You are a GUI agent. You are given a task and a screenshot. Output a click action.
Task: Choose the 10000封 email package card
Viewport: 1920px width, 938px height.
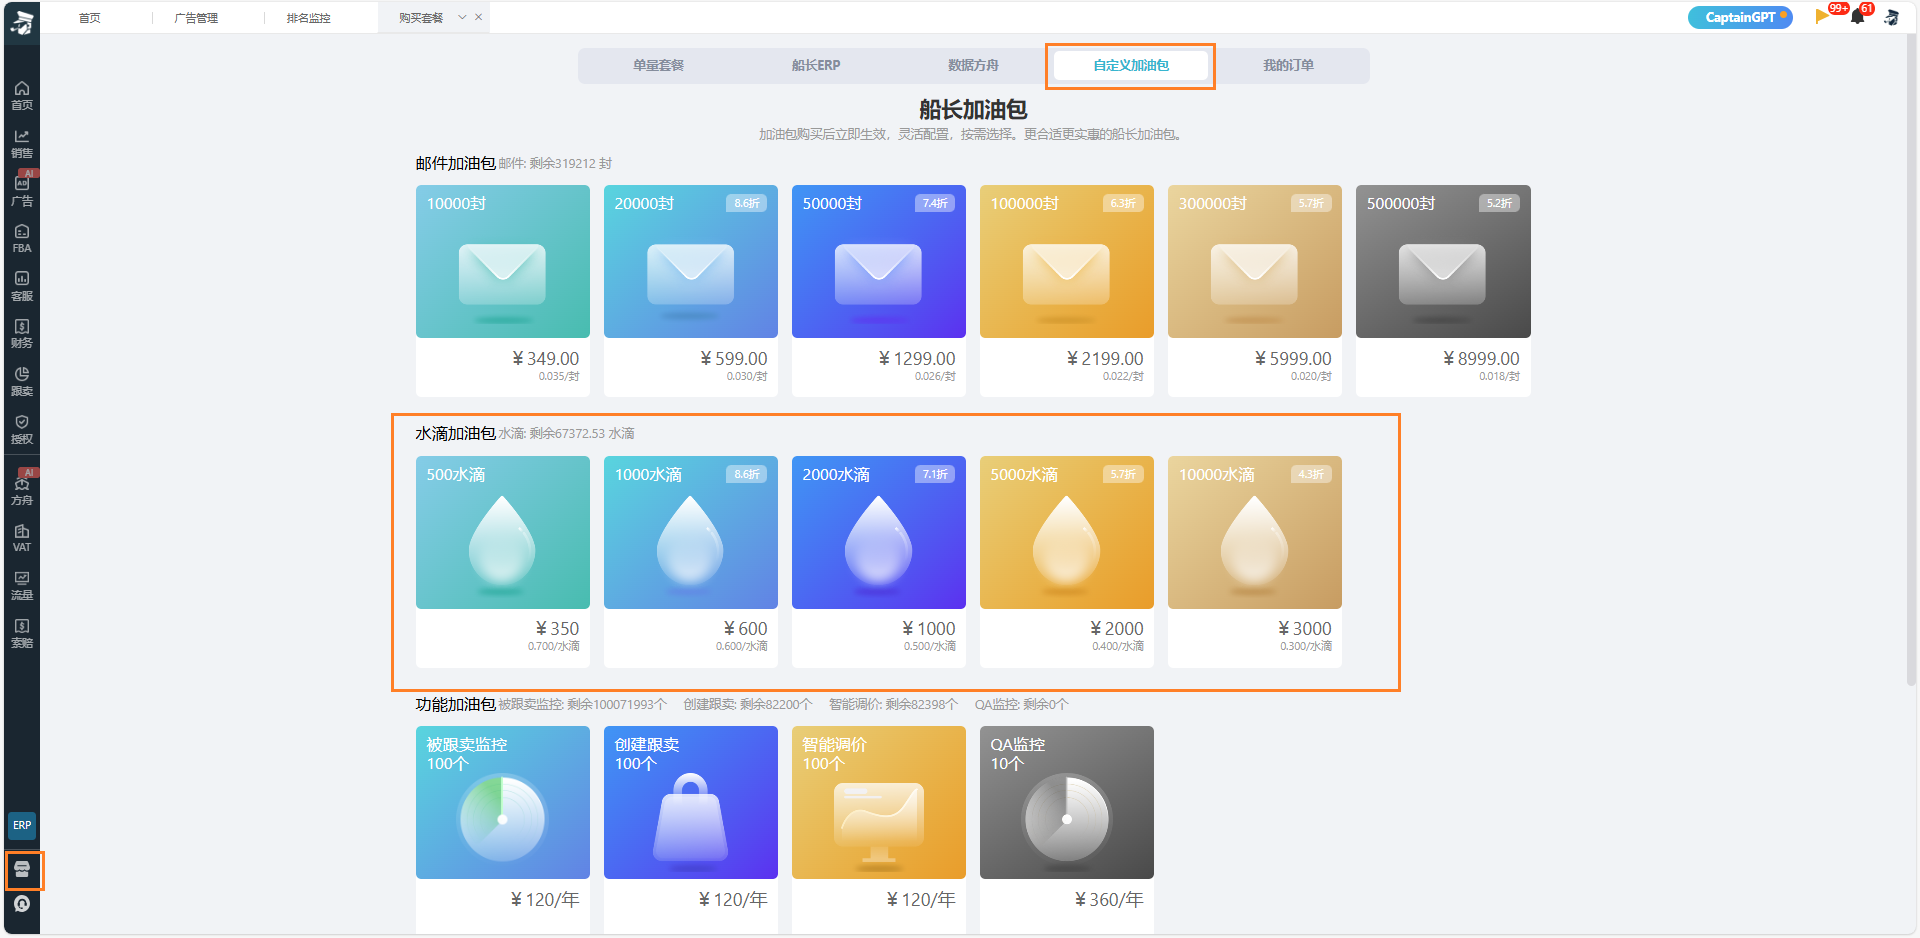pos(503,290)
